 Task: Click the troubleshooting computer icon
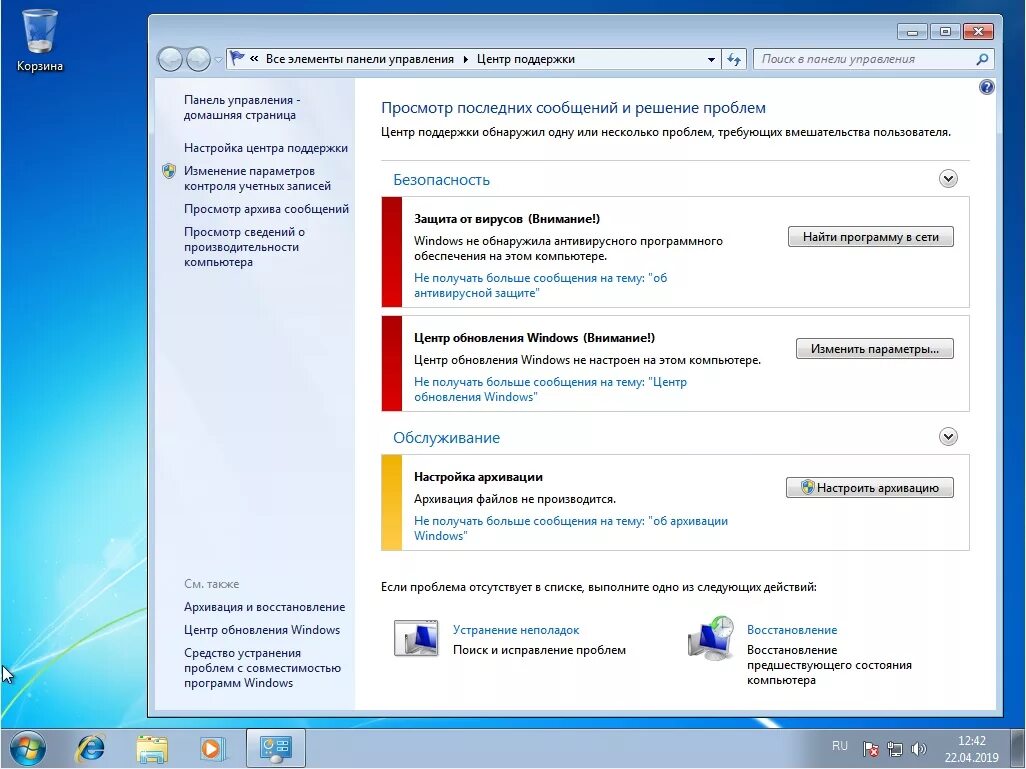pyautogui.click(x=416, y=638)
